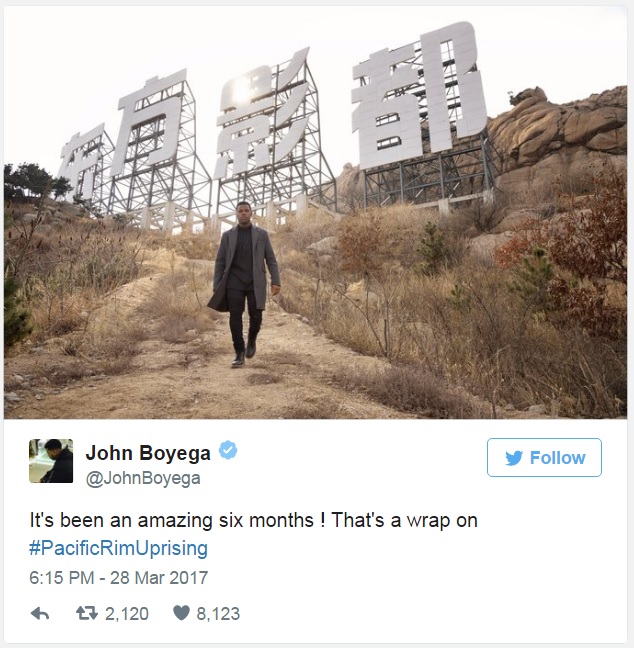Open the John Boyega display name link
The height and width of the screenshot is (648, 634).
[x=148, y=453]
